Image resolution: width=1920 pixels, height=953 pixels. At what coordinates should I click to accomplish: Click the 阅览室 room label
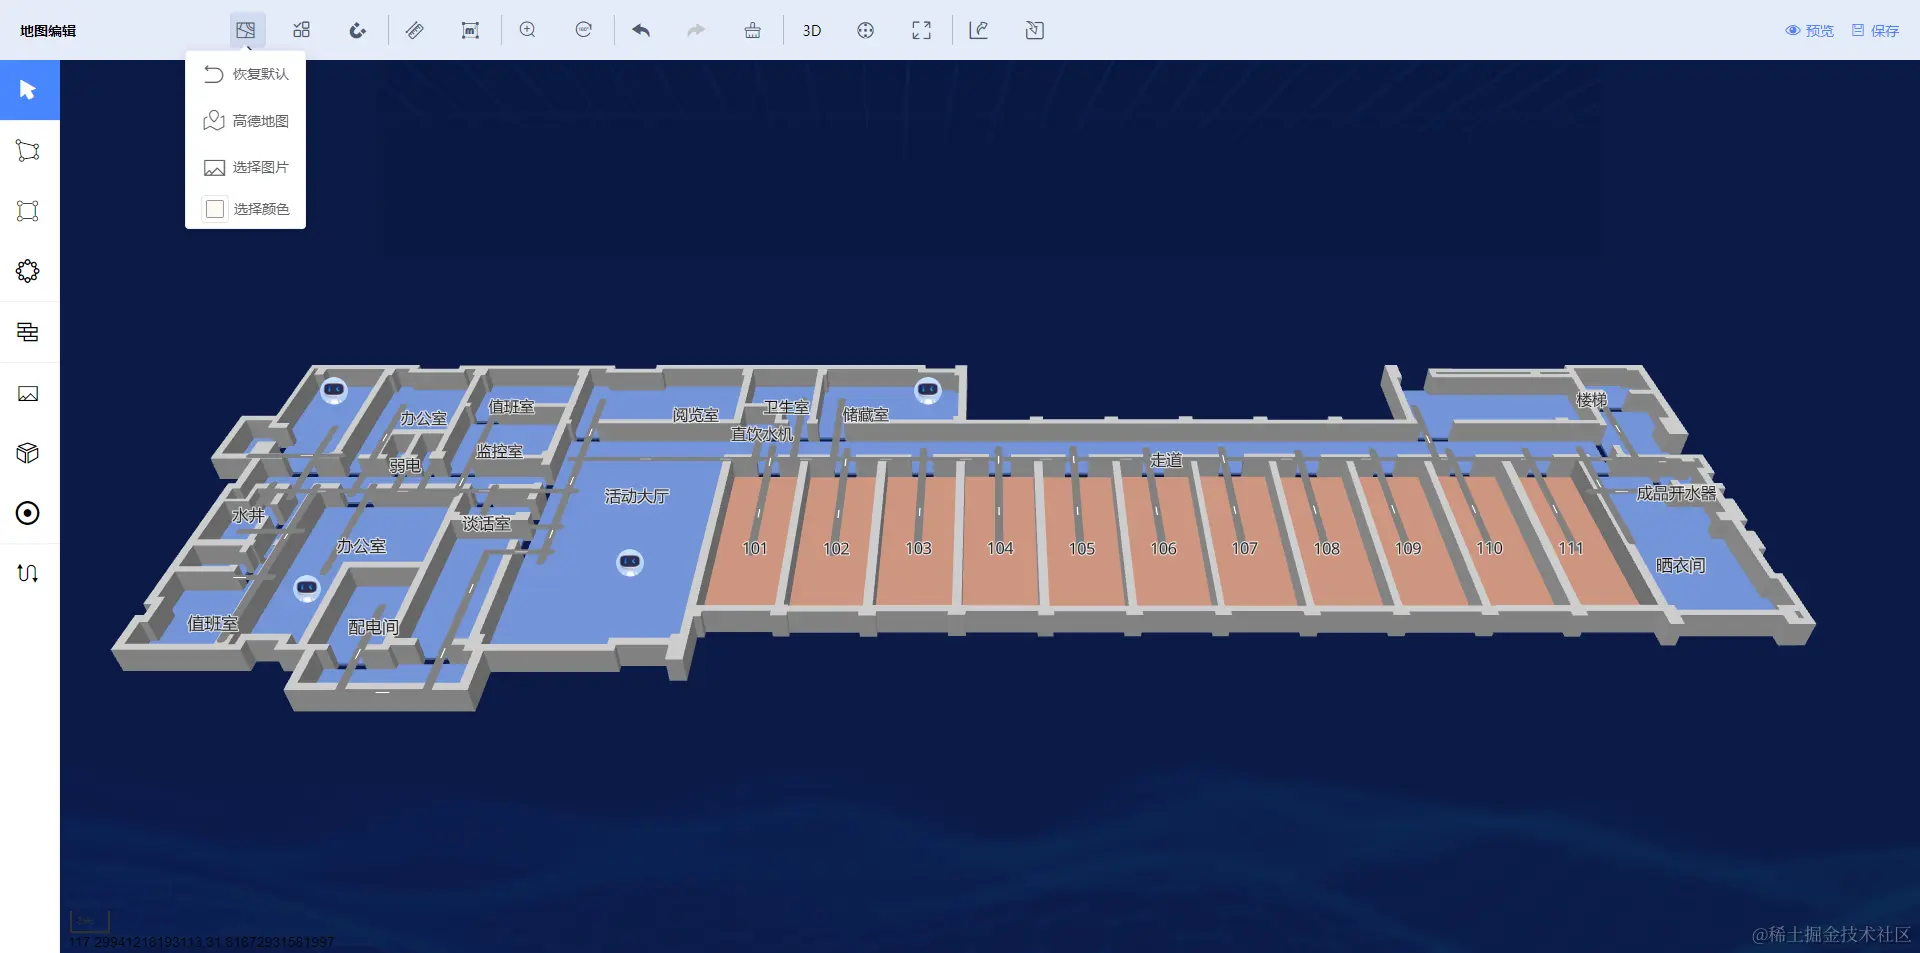point(695,415)
